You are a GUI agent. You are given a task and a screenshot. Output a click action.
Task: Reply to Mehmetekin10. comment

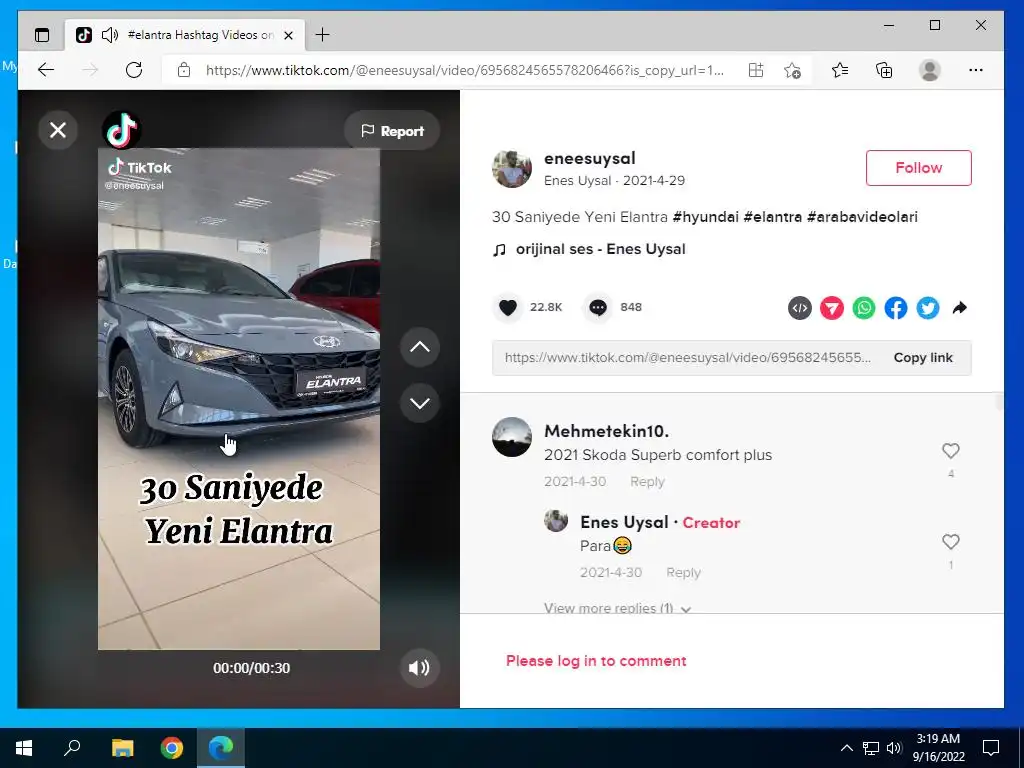pos(647,481)
